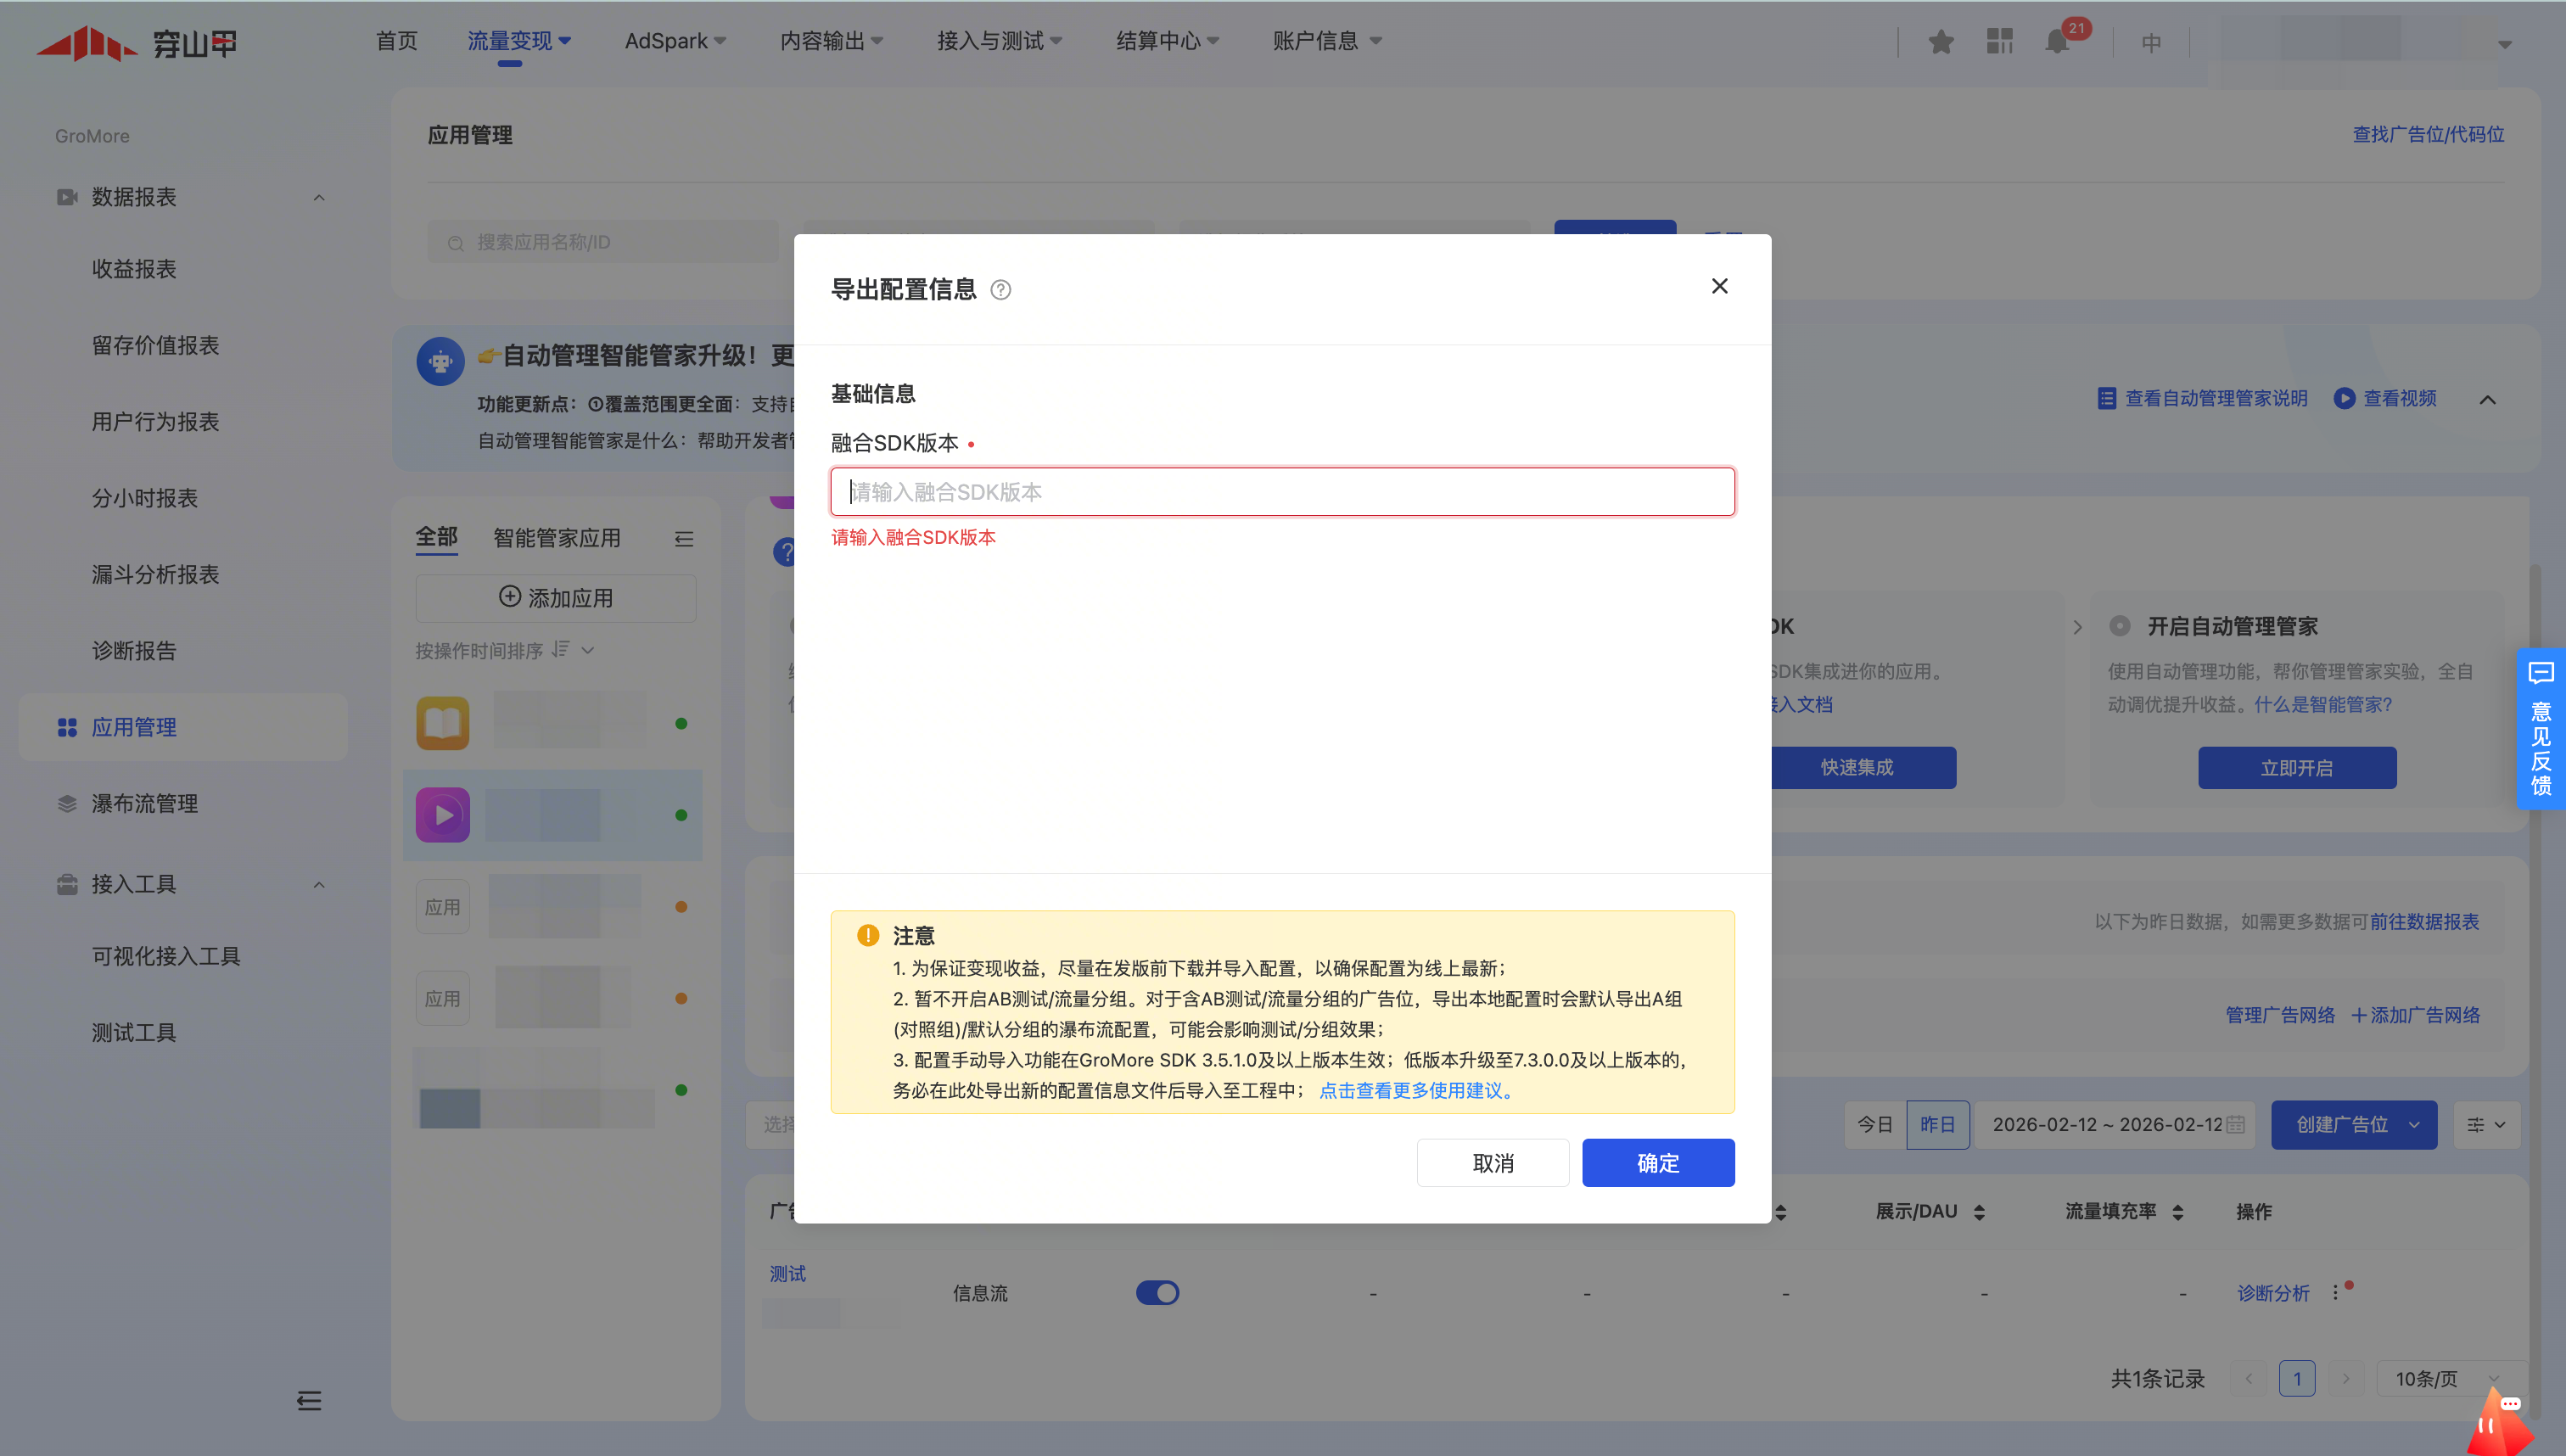The height and width of the screenshot is (1456, 2566).
Task: Toggle the 信息流 ad slot switch
Action: (1157, 1292)
